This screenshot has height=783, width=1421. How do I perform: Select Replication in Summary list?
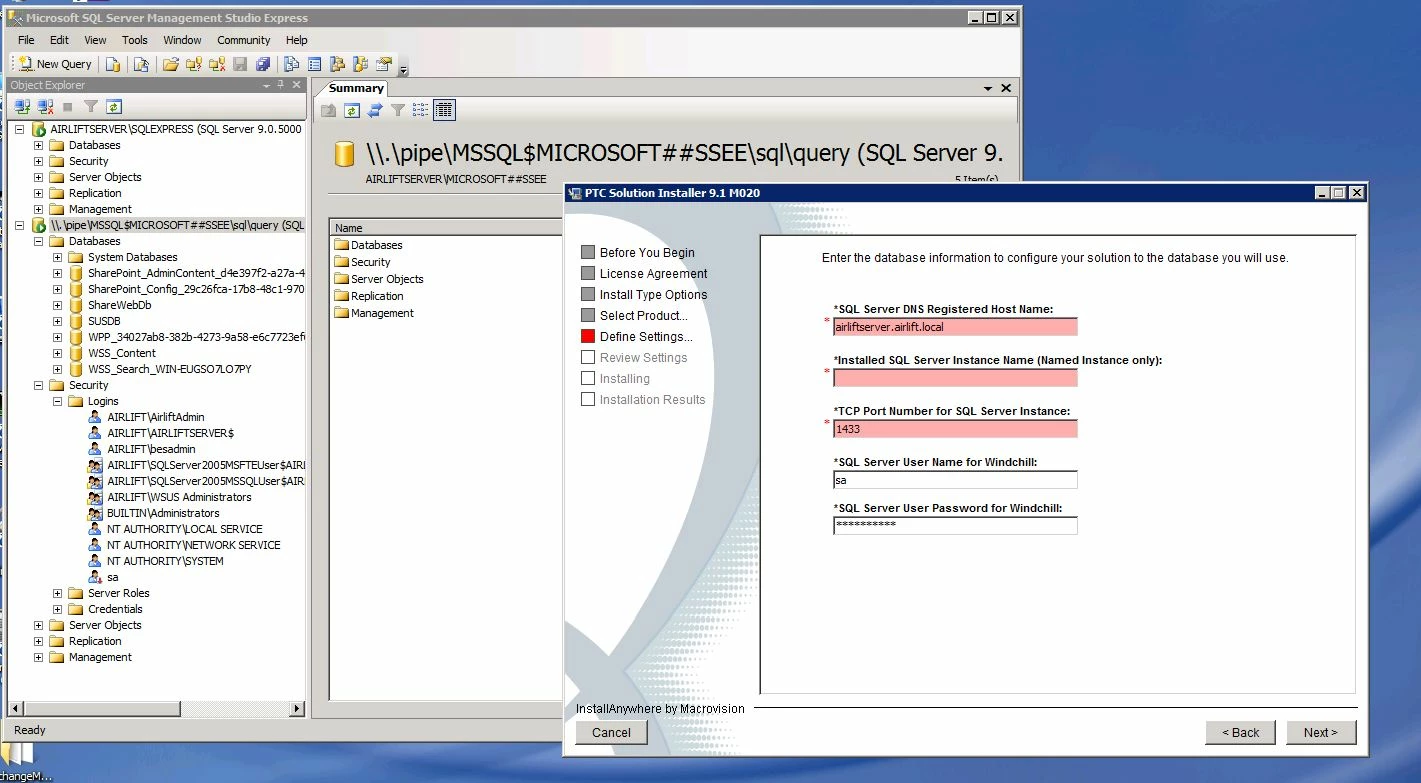pos(377,296)
